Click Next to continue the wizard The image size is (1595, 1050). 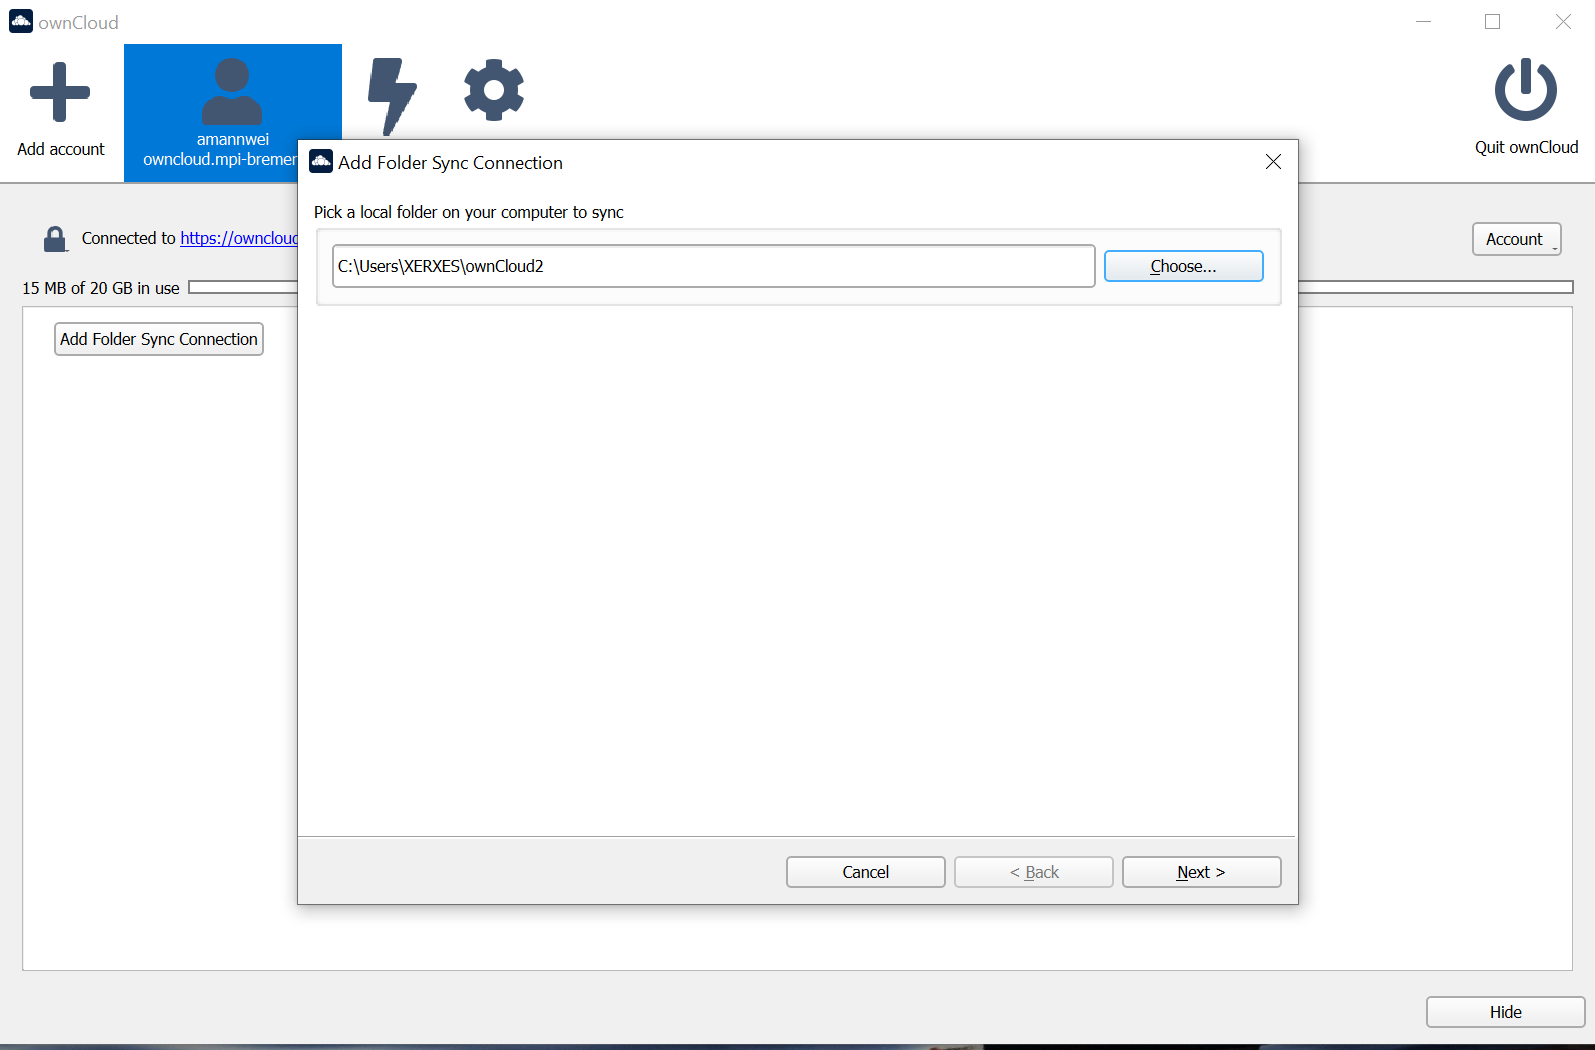point(1201,872)
